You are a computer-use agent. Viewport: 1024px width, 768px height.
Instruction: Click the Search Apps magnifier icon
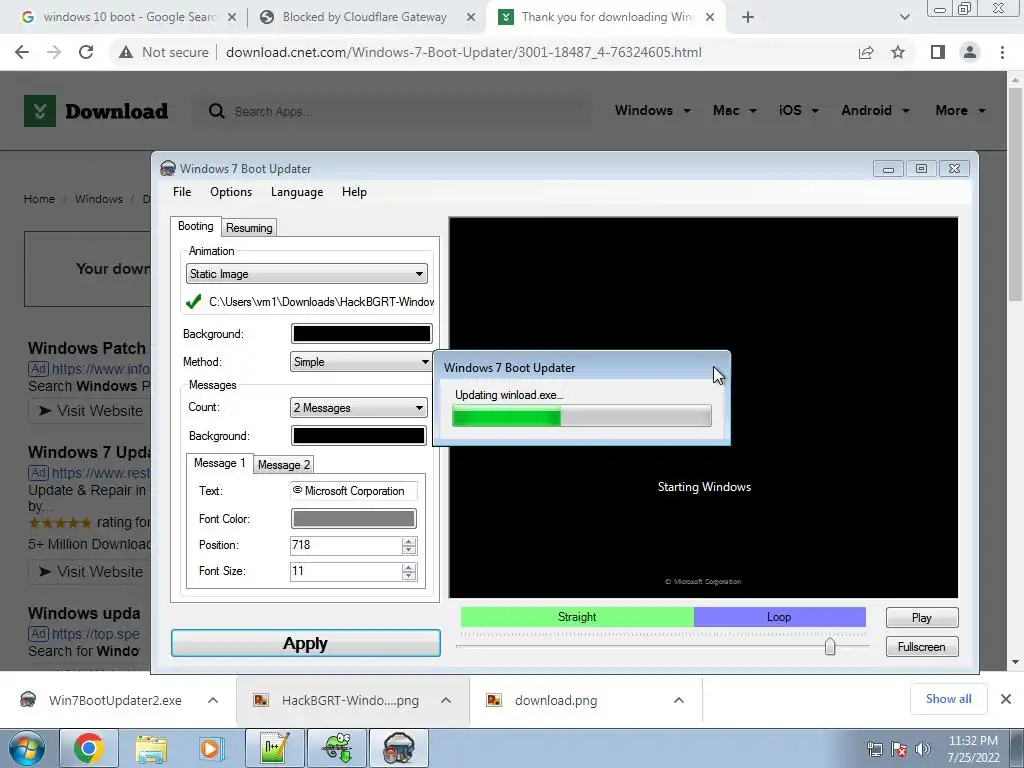(x=216, y=111)
